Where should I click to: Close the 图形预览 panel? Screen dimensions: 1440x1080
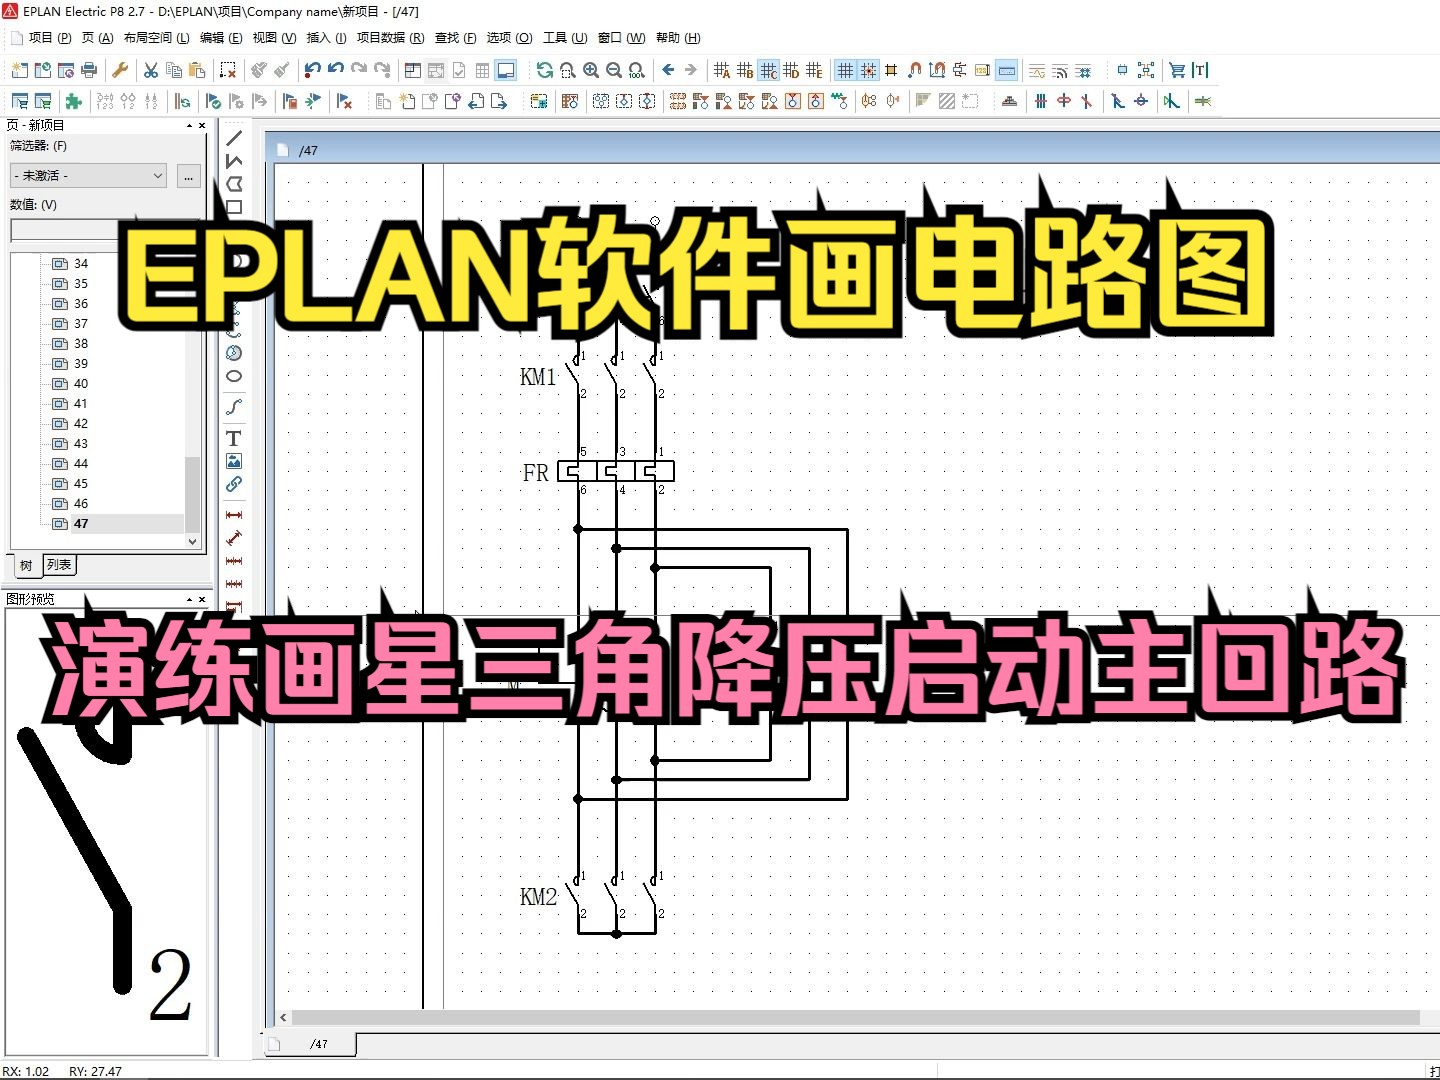[202, 599]
